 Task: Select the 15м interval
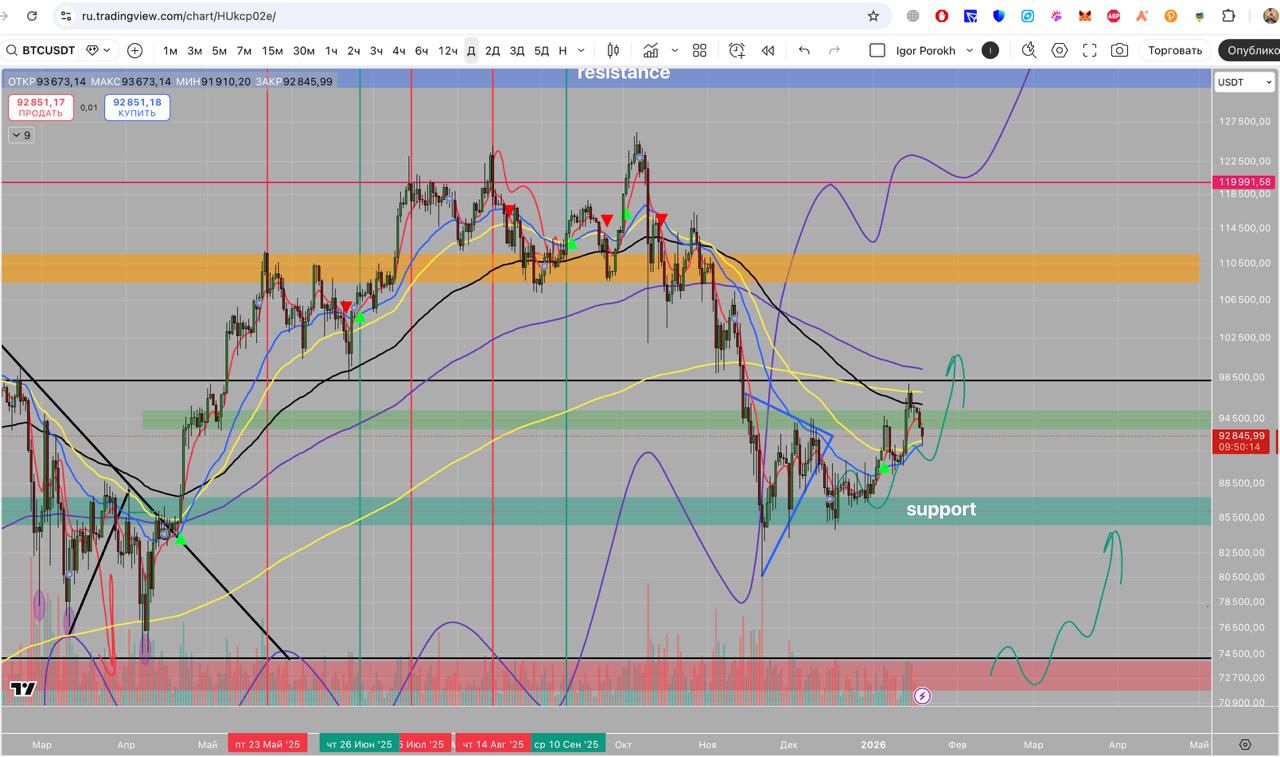click(x=272, y=51)
